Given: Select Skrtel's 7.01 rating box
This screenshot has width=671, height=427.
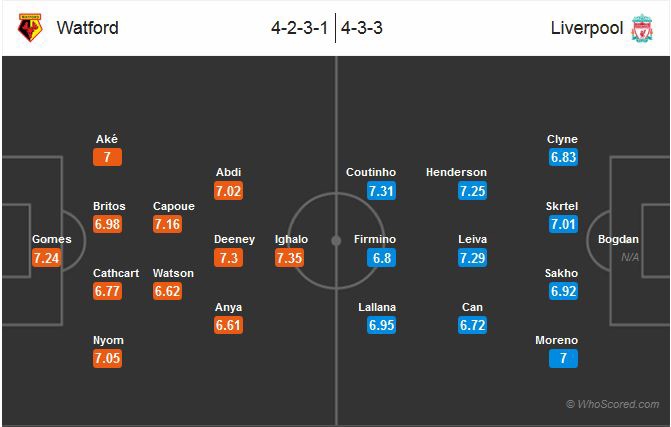Looking at the screenshot, I should click(x=563, y=224).
